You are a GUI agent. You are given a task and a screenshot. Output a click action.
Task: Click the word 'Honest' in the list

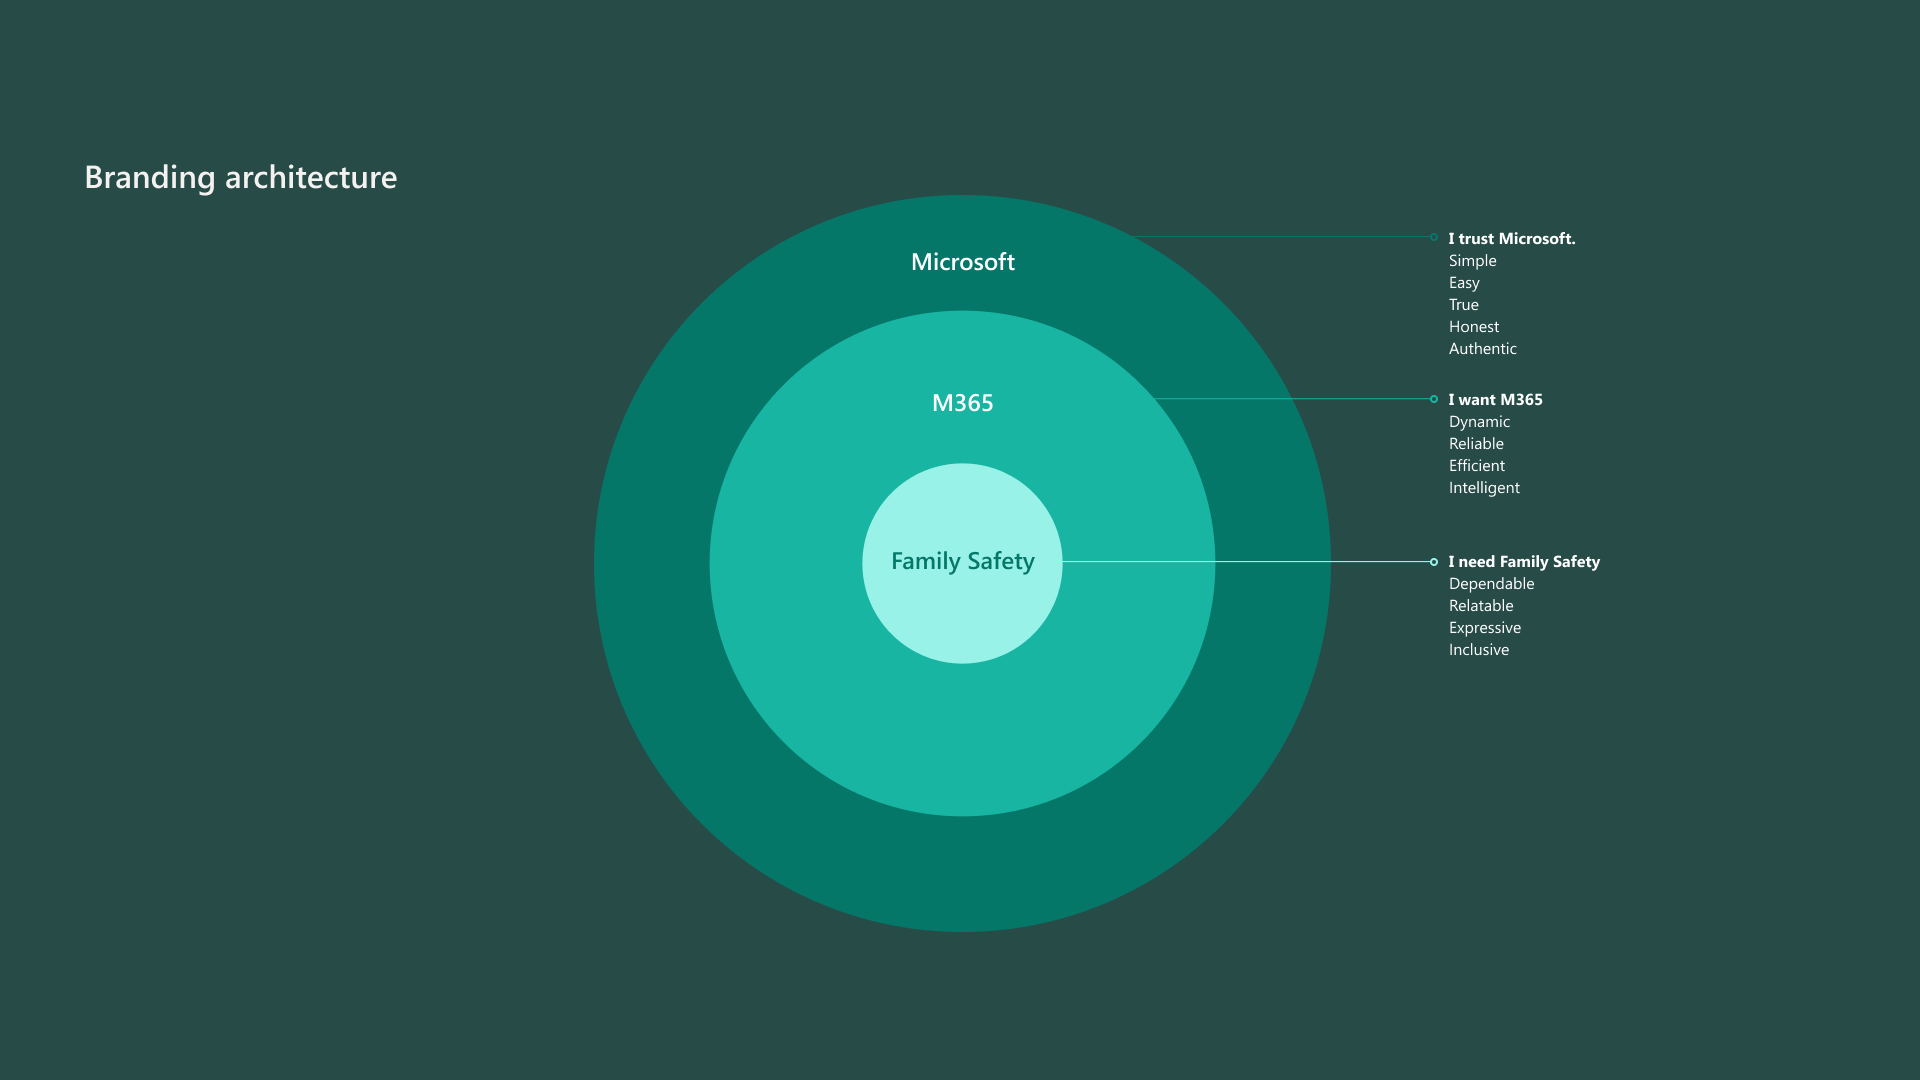pyautogui.click(x=1474, y=327)
